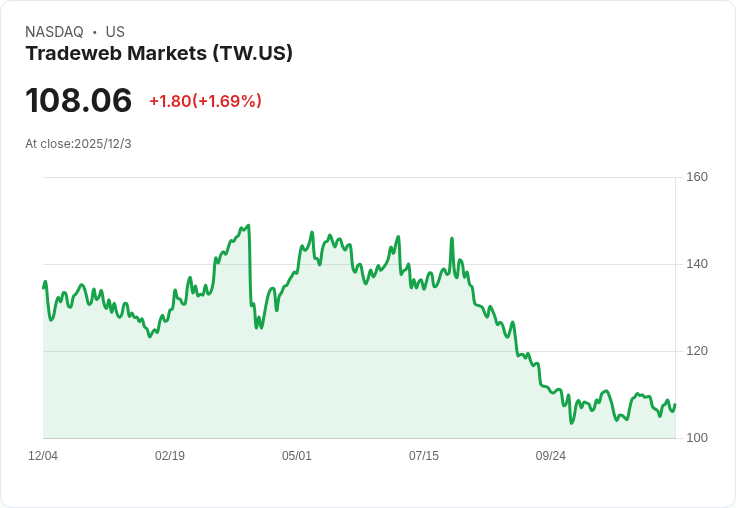Screen dimensions: 736x508
Task: Click the 160 y-axis price label
Action: click(697, 177)
